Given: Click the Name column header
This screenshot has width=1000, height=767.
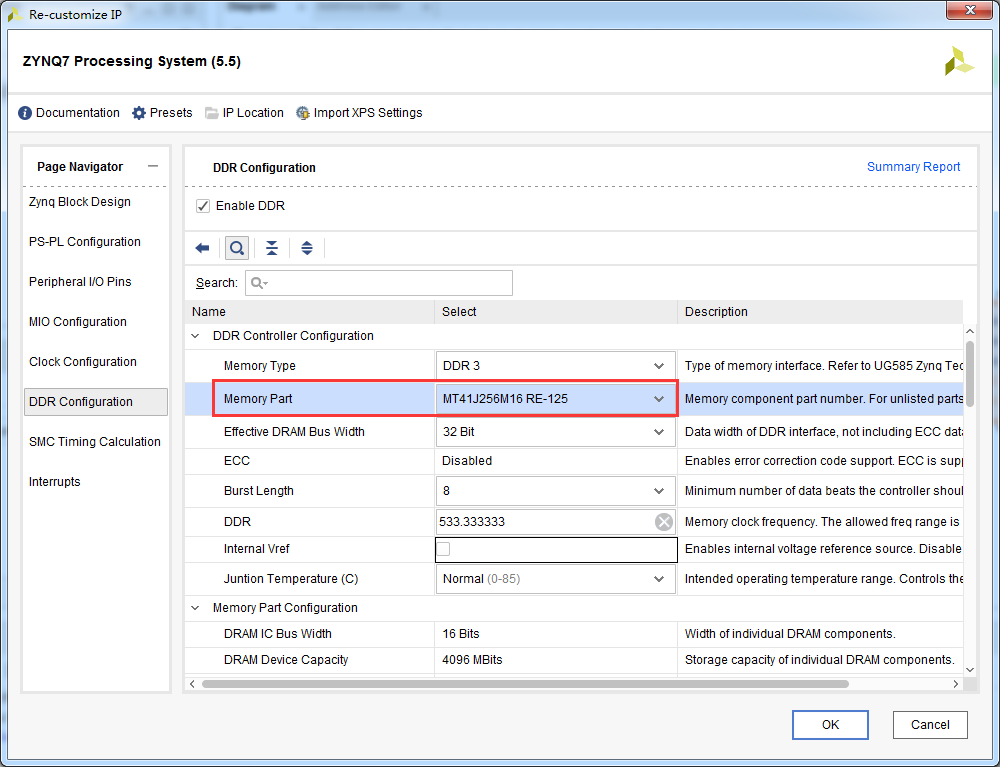Looking at the screenshot, I should coord(310,312).
